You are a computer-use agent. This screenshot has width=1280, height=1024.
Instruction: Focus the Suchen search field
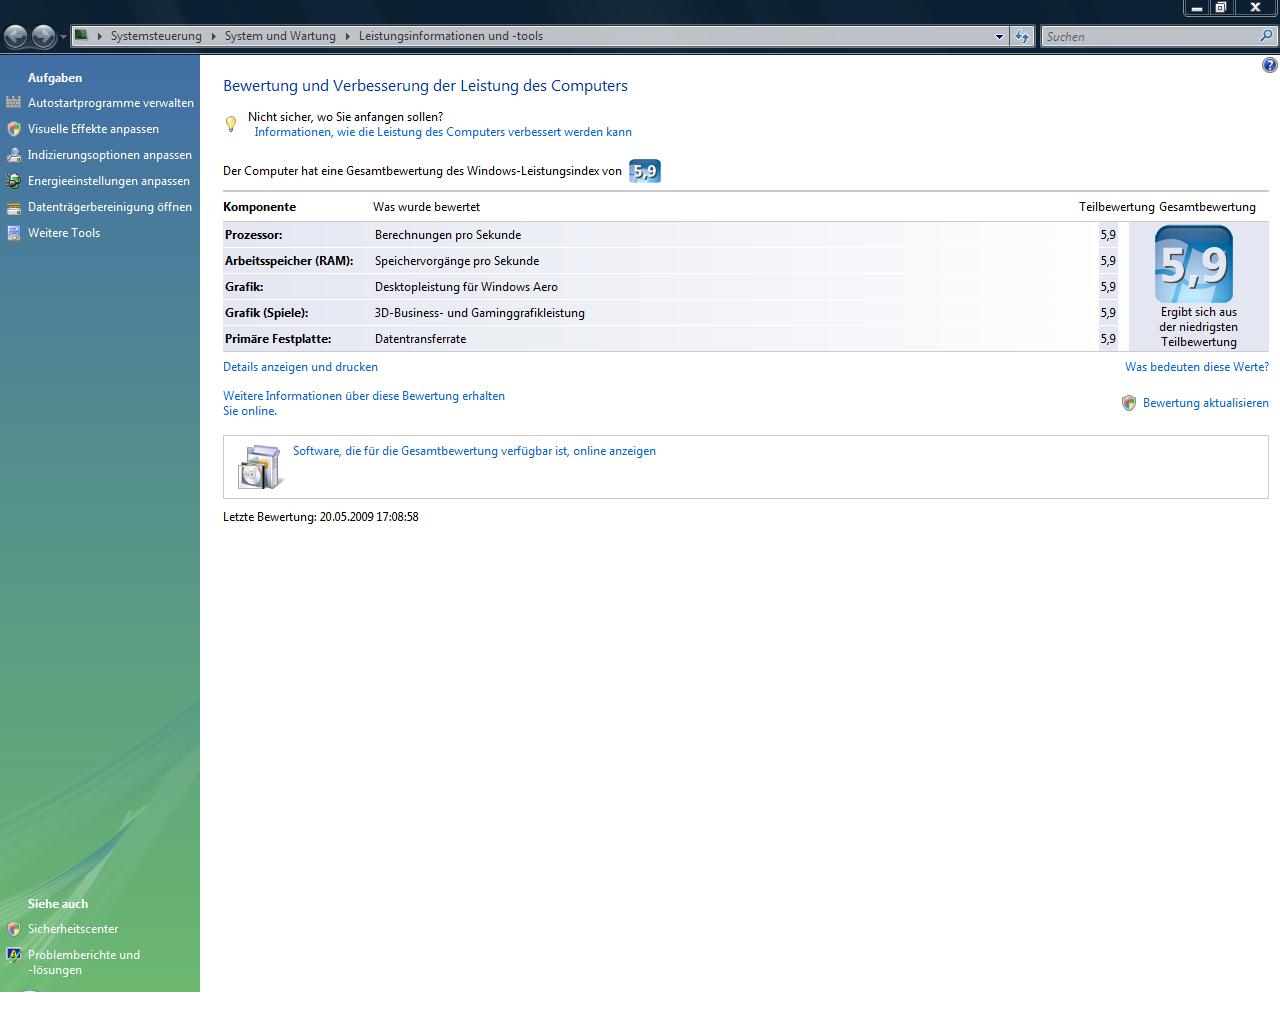[1150, 36]
